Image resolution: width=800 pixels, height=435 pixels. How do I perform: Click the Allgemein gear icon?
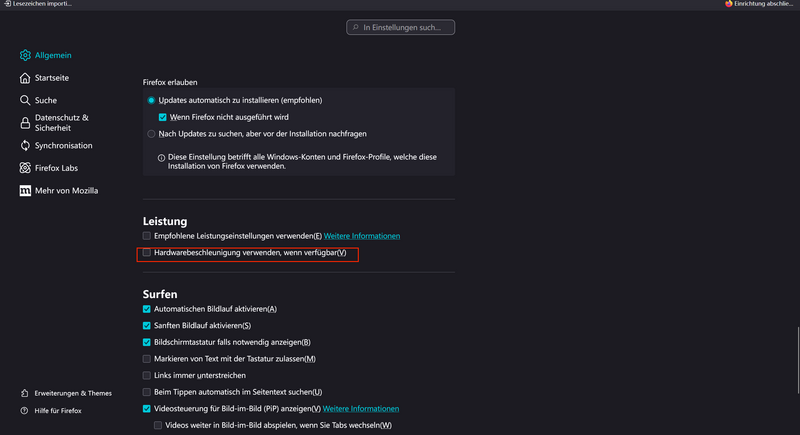25,55
